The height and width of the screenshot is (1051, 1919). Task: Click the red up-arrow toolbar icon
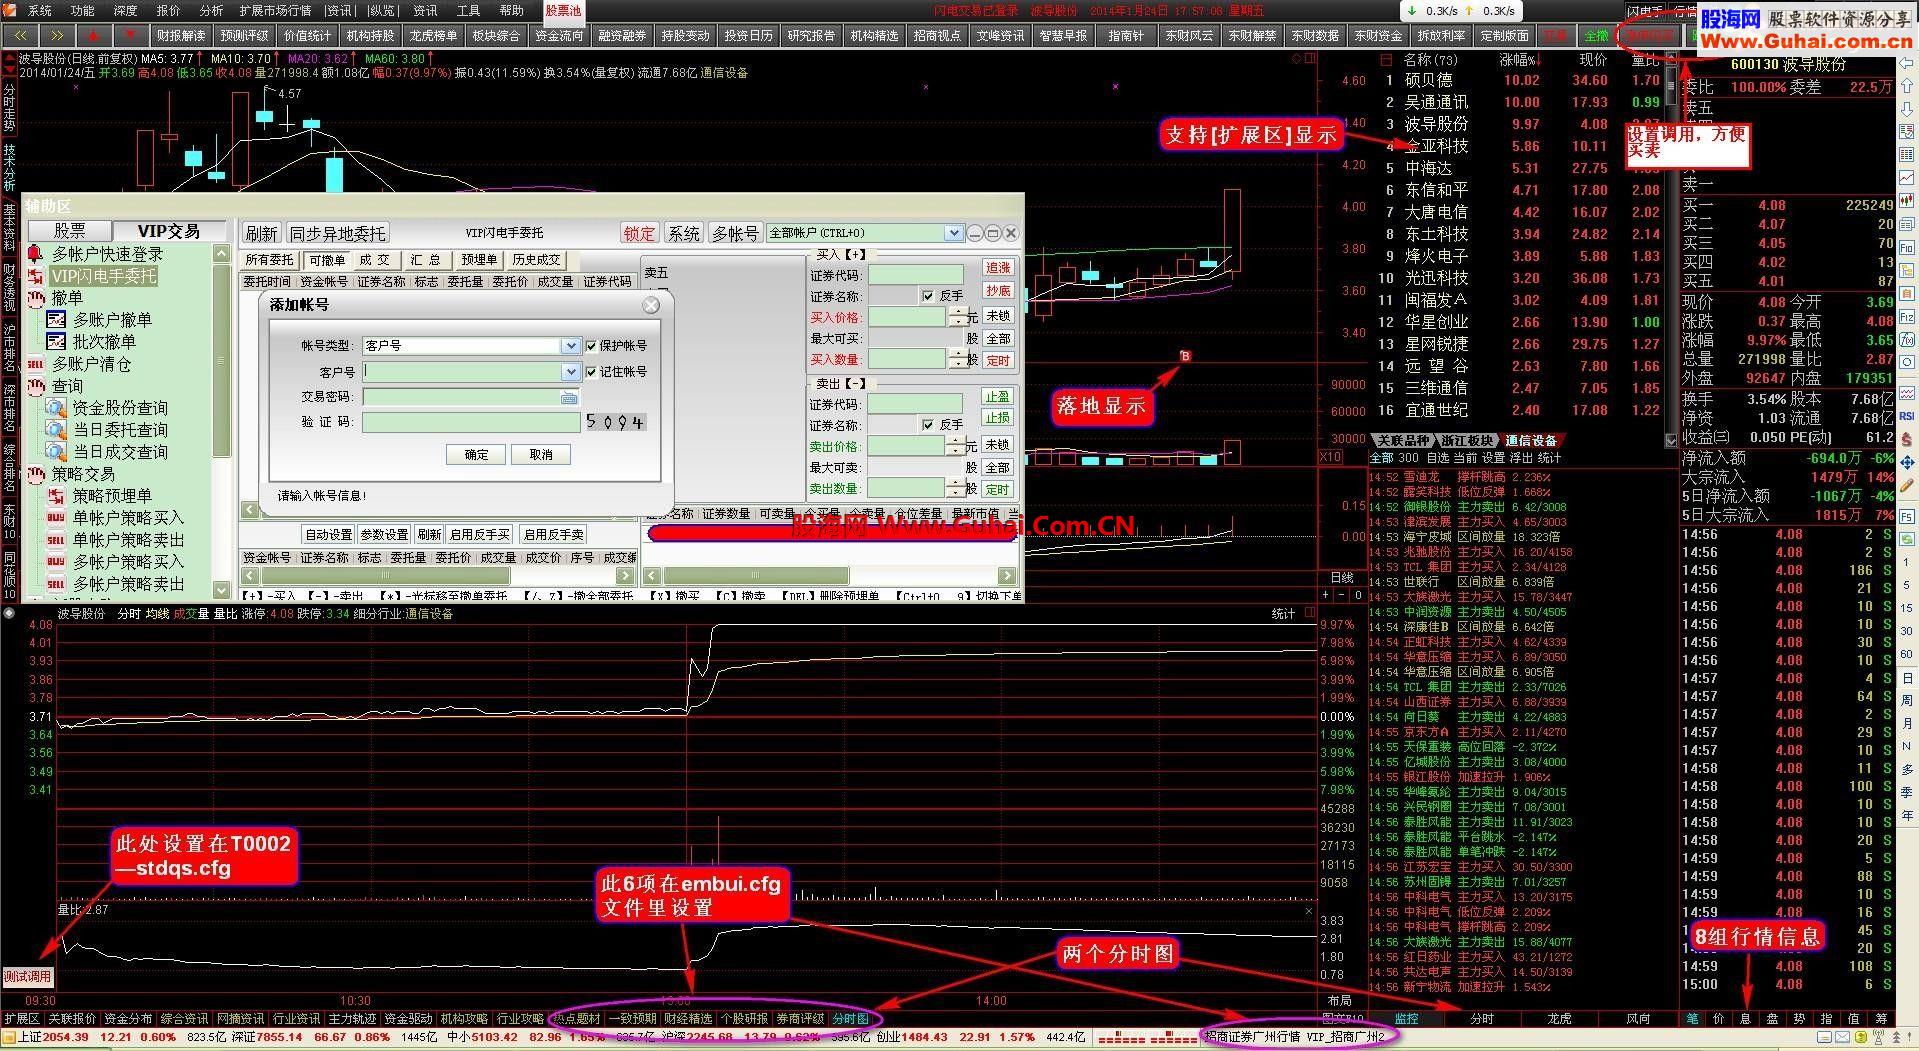coord(94,35)
